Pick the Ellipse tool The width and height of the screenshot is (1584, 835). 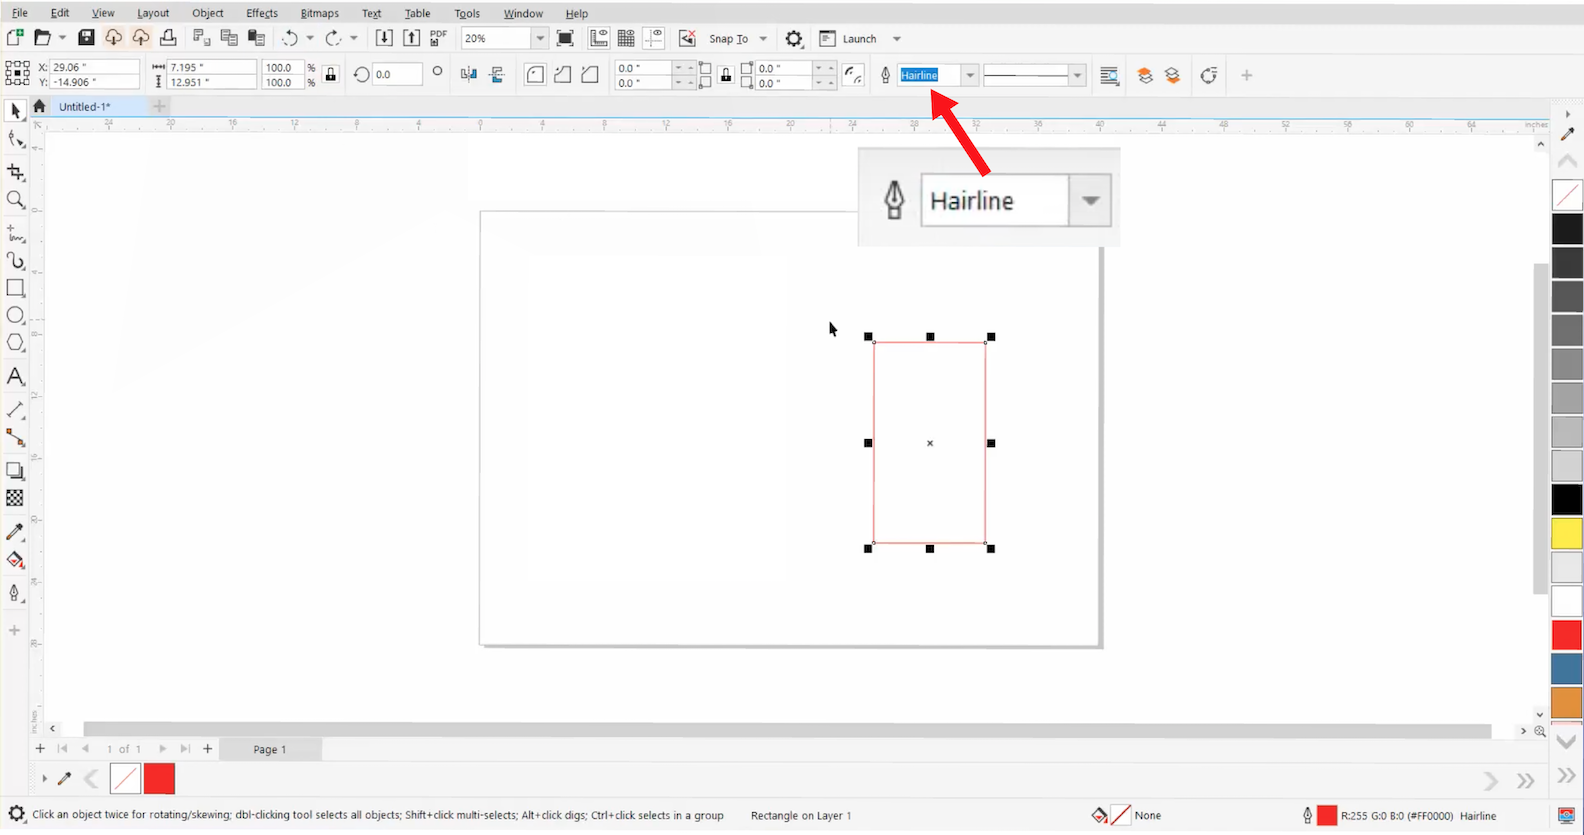pos(16,315)
